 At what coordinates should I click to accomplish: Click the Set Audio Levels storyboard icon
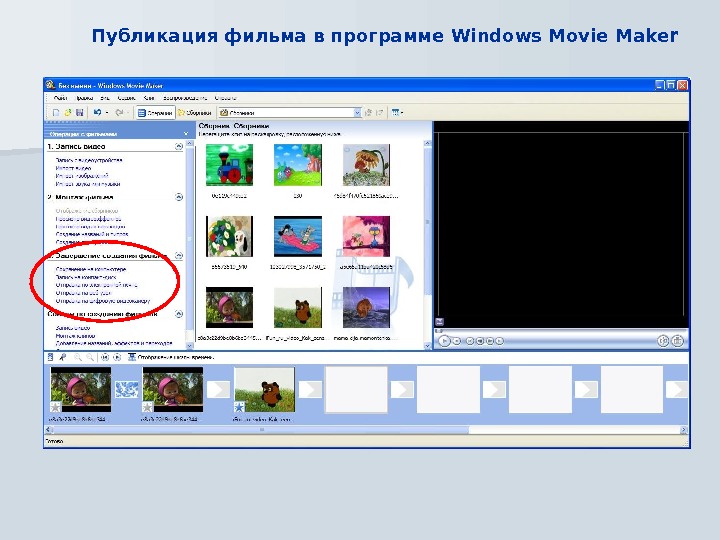click(x=51, y=357)
